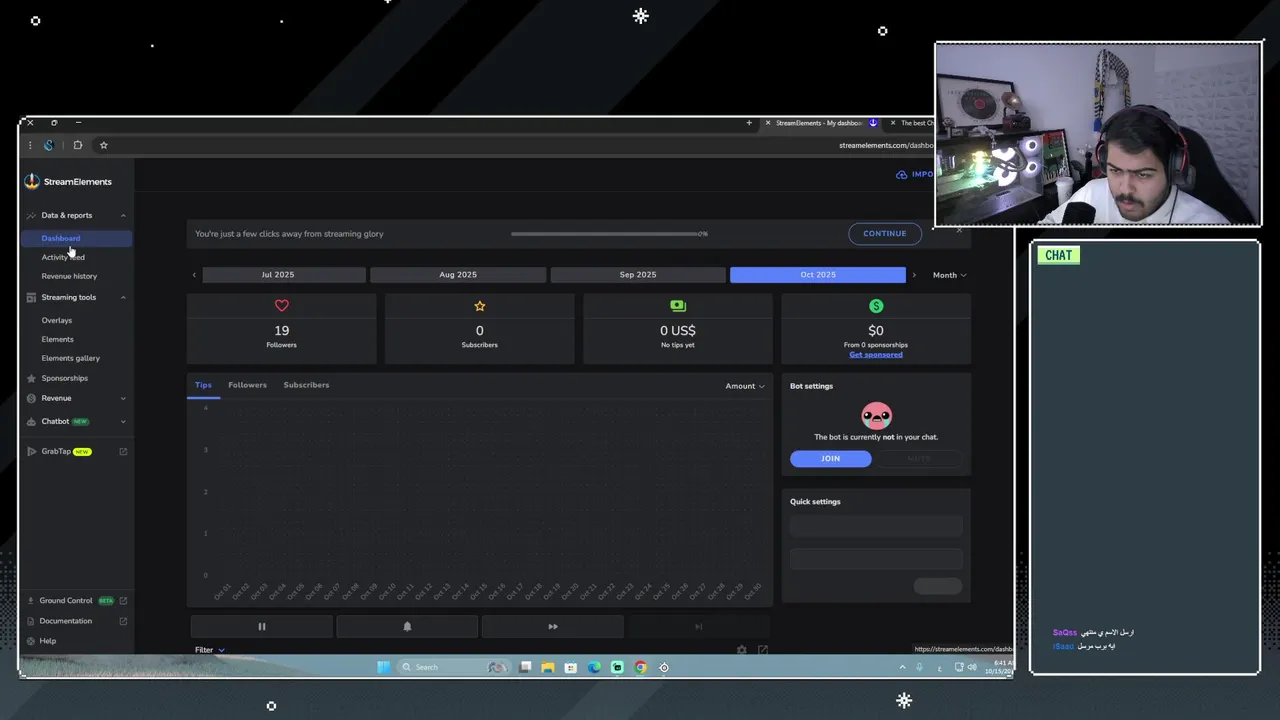Open Activity feed in the sidebar

click(x=63, y=257)
